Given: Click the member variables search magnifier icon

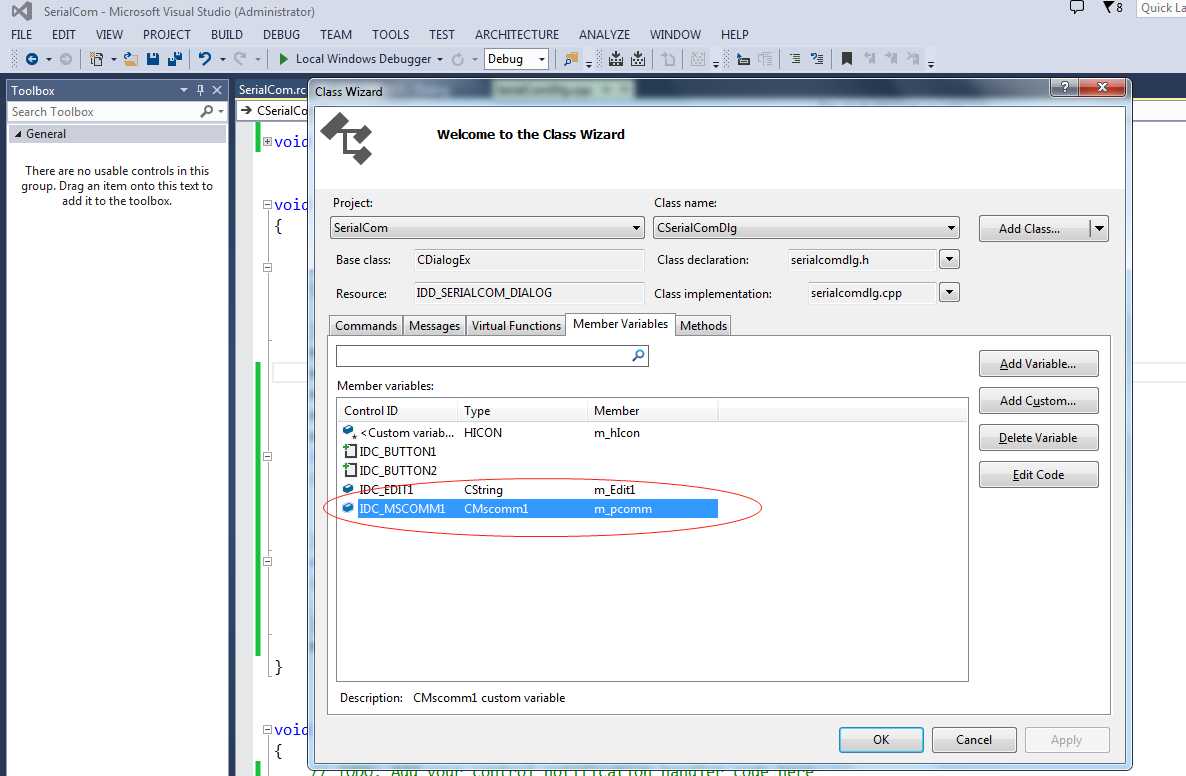Looking at the screenshot, I should [x=638, y=355].
